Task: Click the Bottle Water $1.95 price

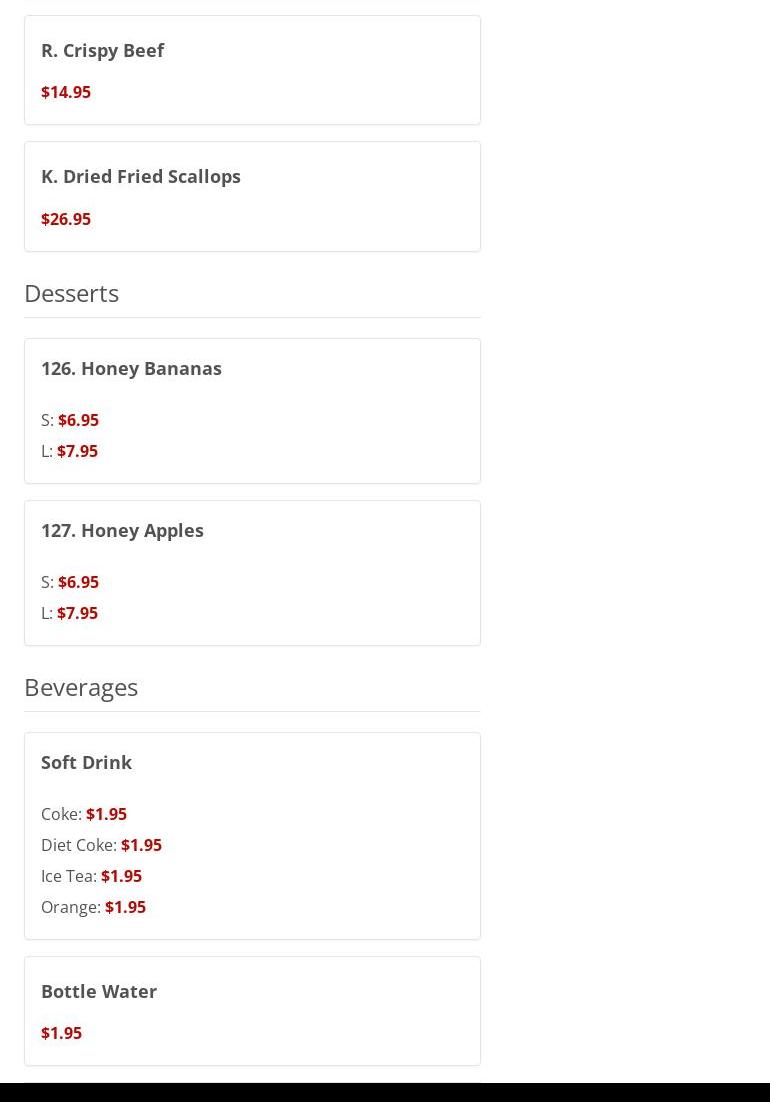Action: 61,1033
